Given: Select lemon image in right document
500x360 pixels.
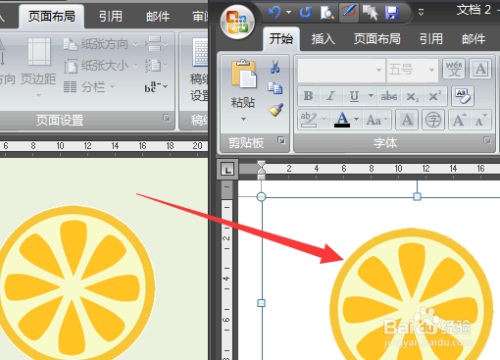Looking at the screenshot, I should [x=411, y=295].
